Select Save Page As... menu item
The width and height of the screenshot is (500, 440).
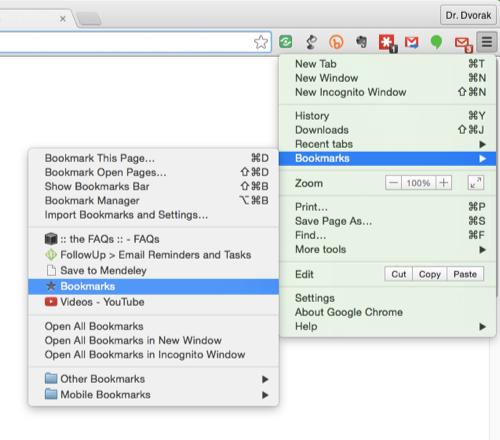click(x=387, y=221)
